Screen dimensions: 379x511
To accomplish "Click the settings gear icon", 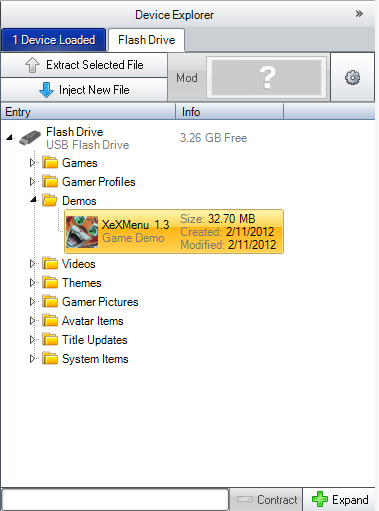I will (352, 77).
